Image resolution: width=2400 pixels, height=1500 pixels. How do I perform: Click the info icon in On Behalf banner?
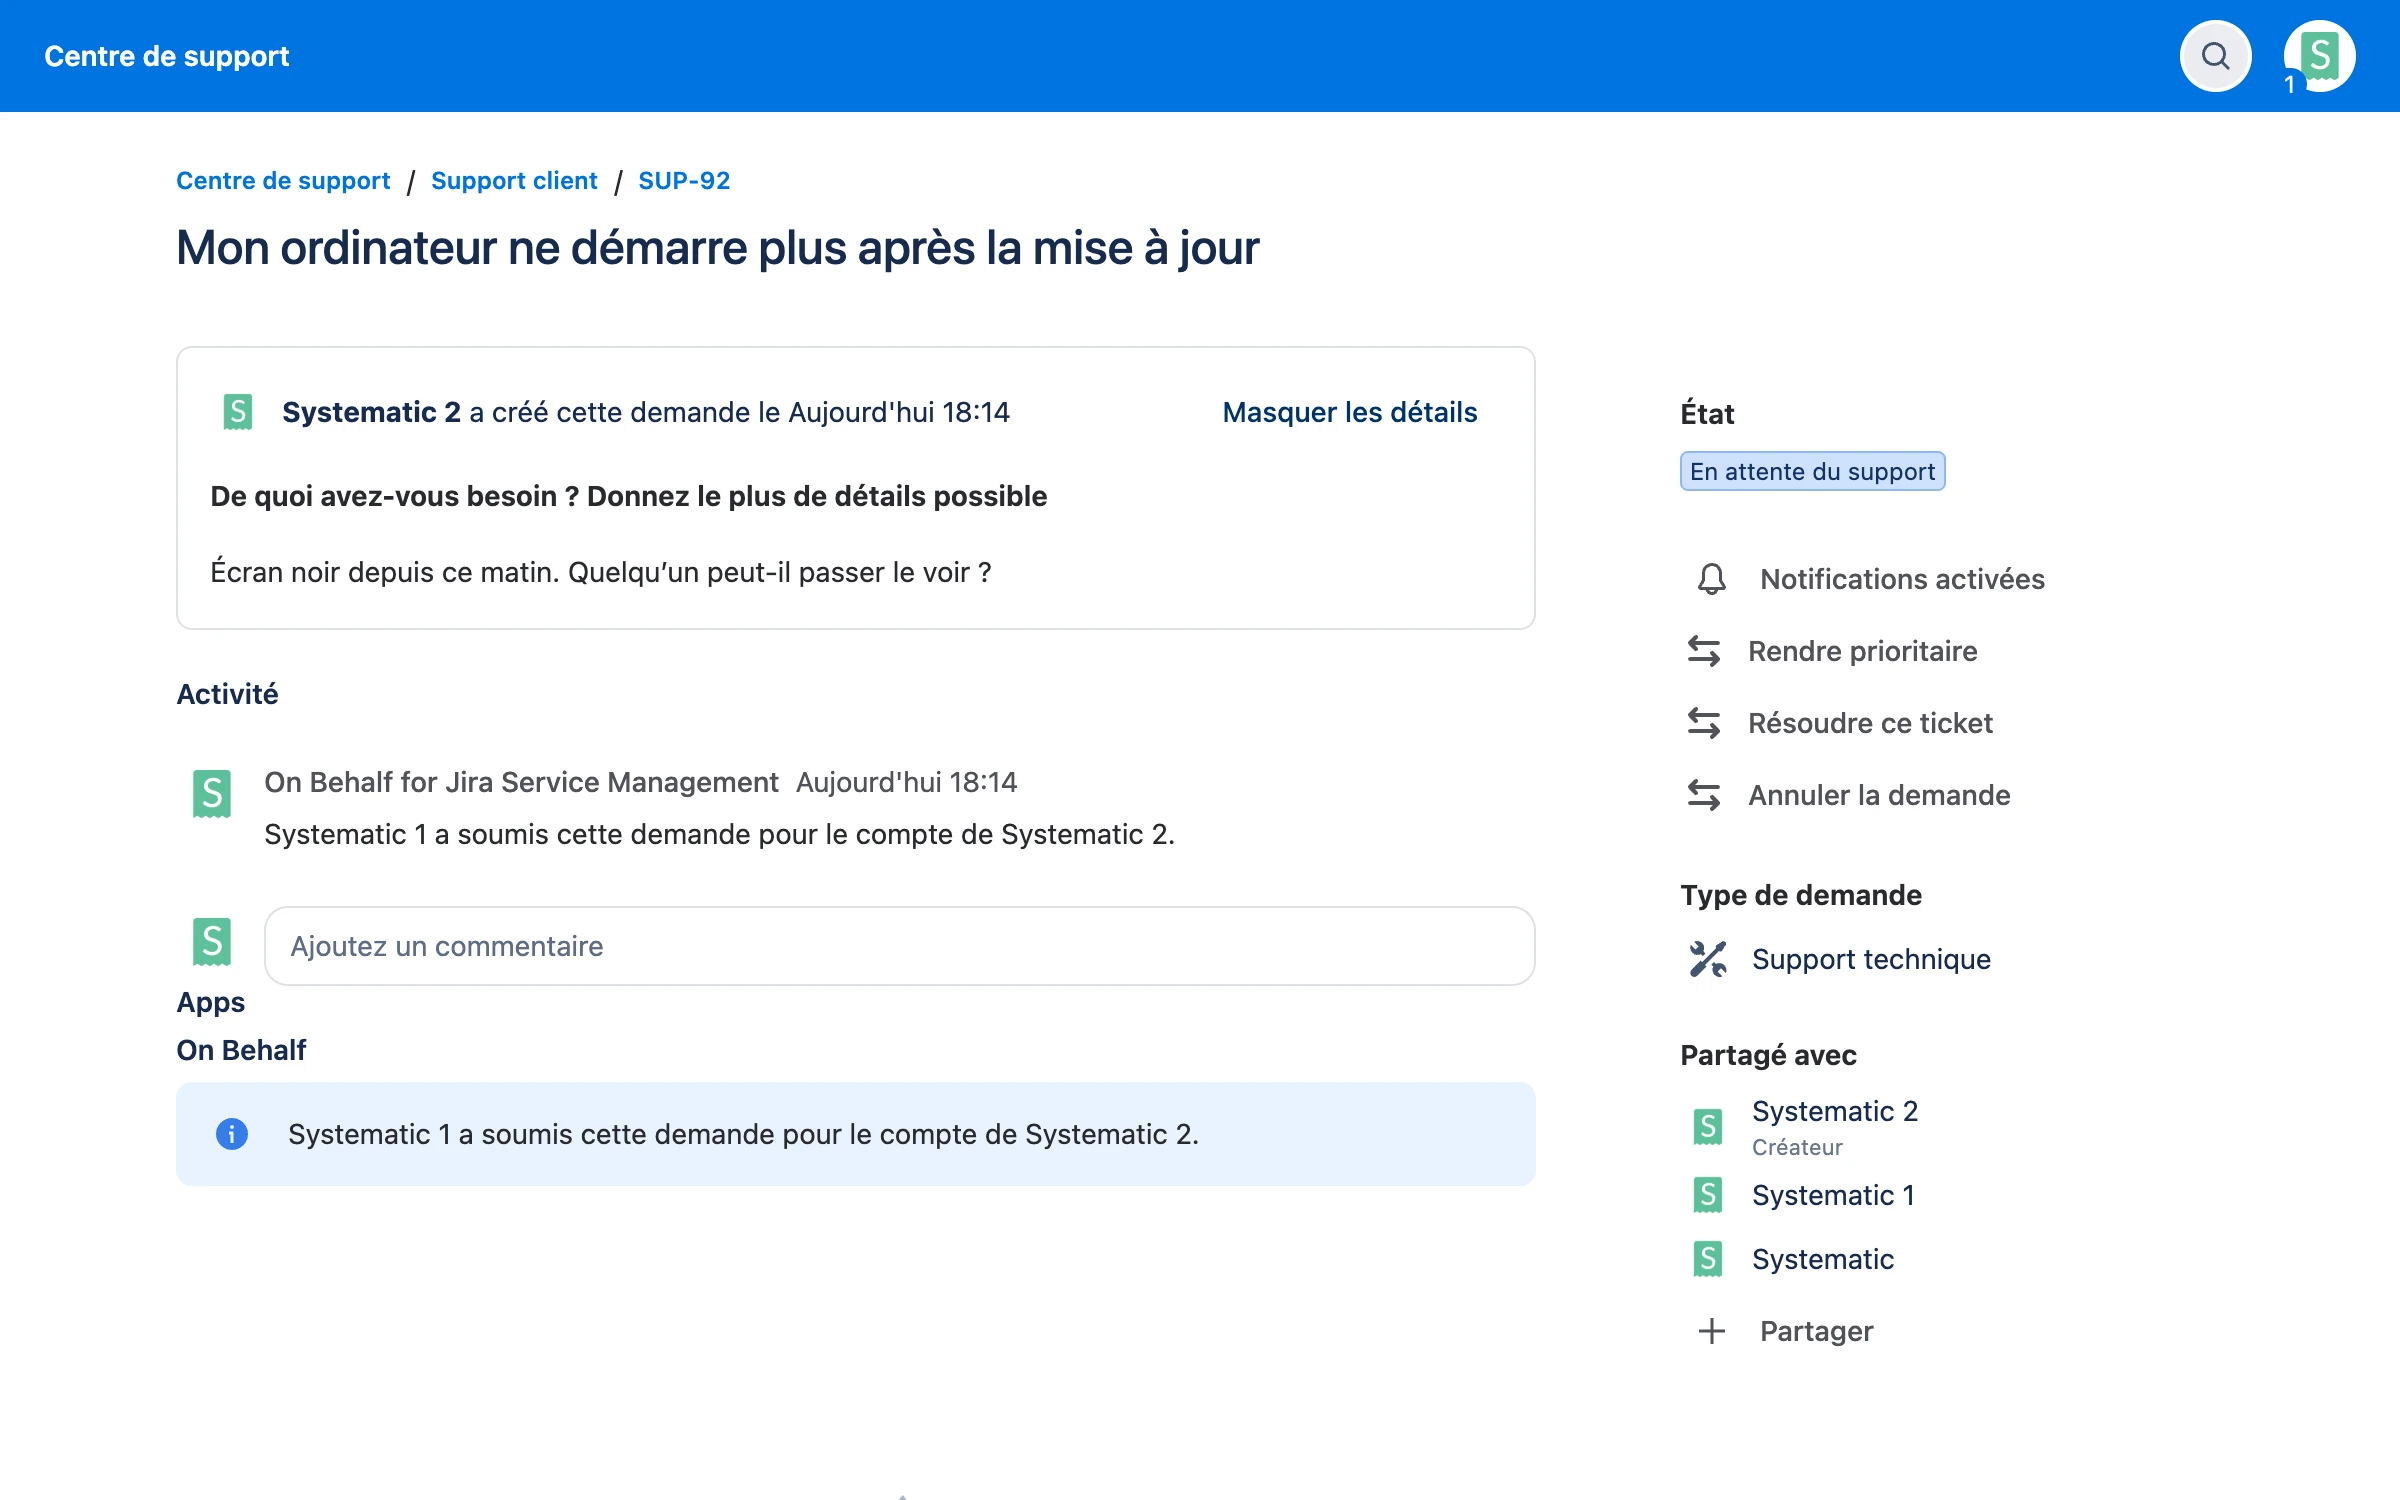coord(232,1134)
